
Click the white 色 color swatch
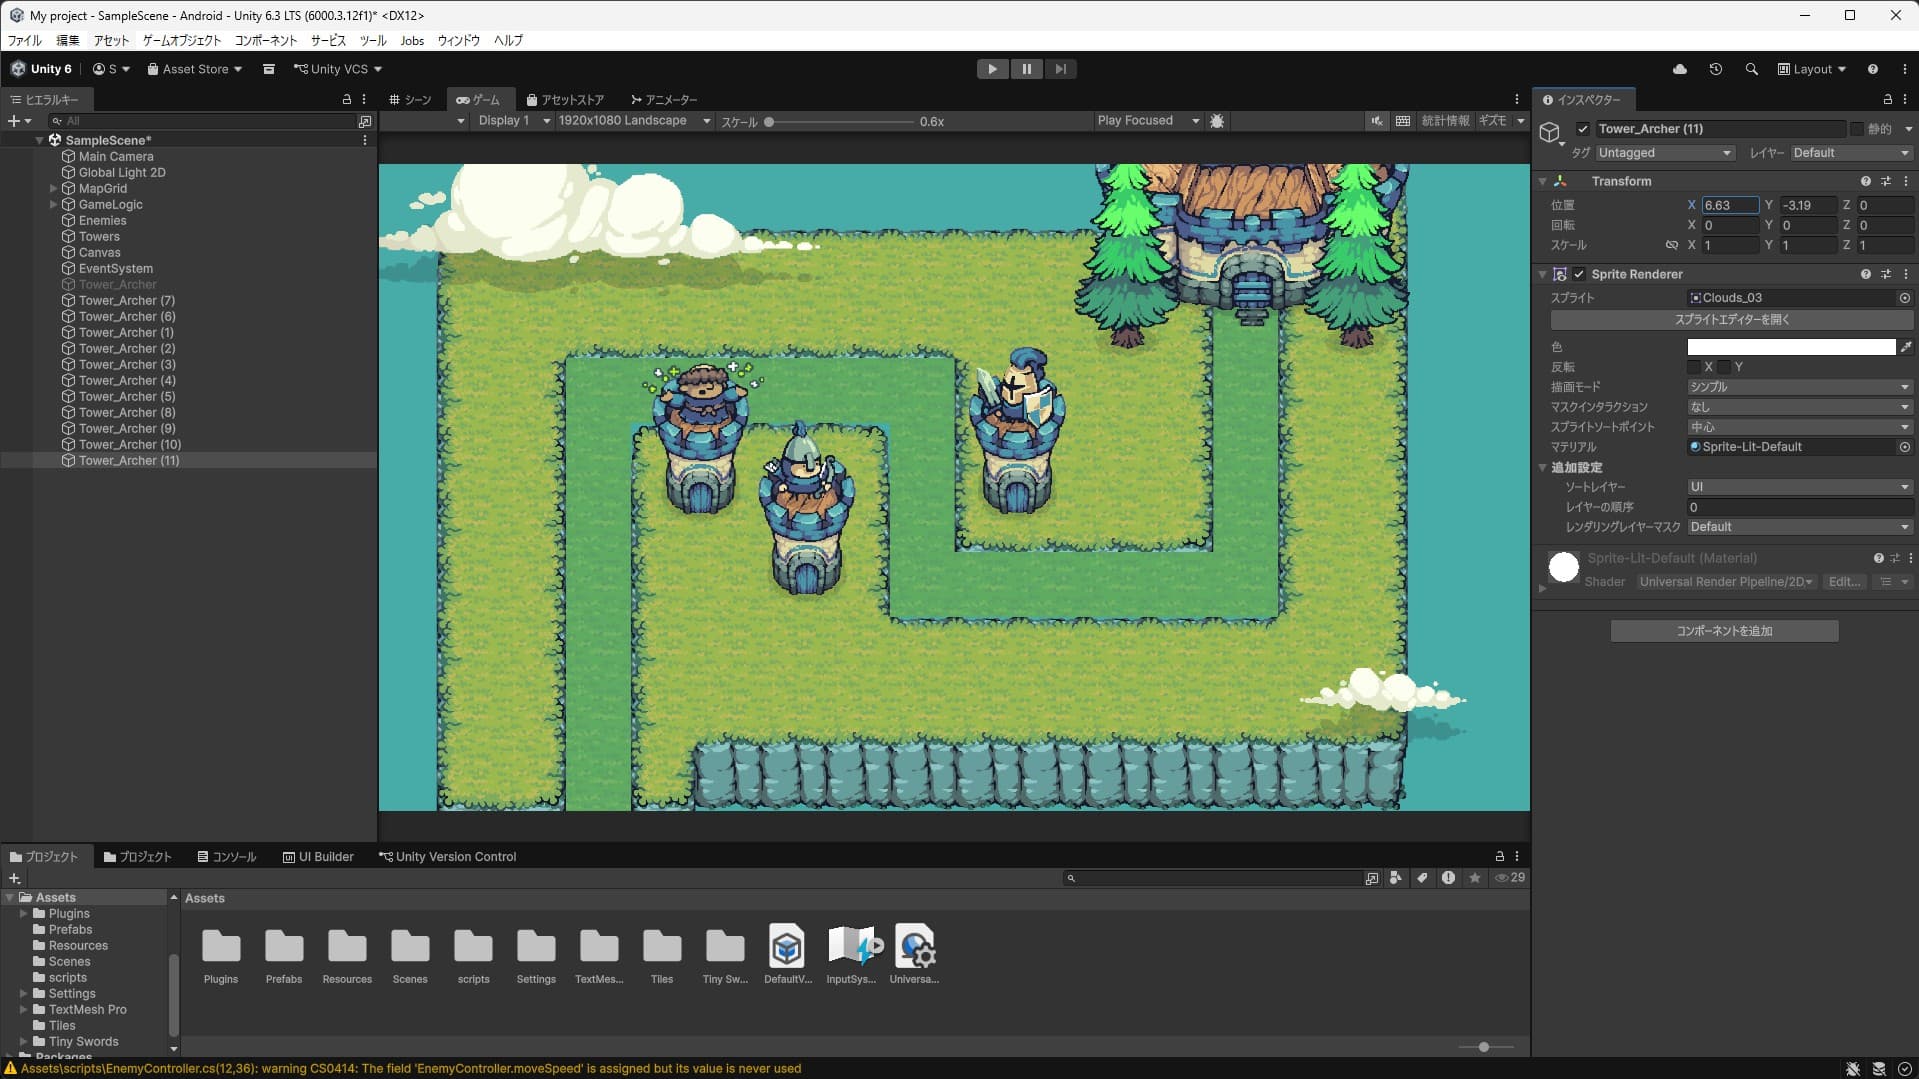click(1790, 347)
